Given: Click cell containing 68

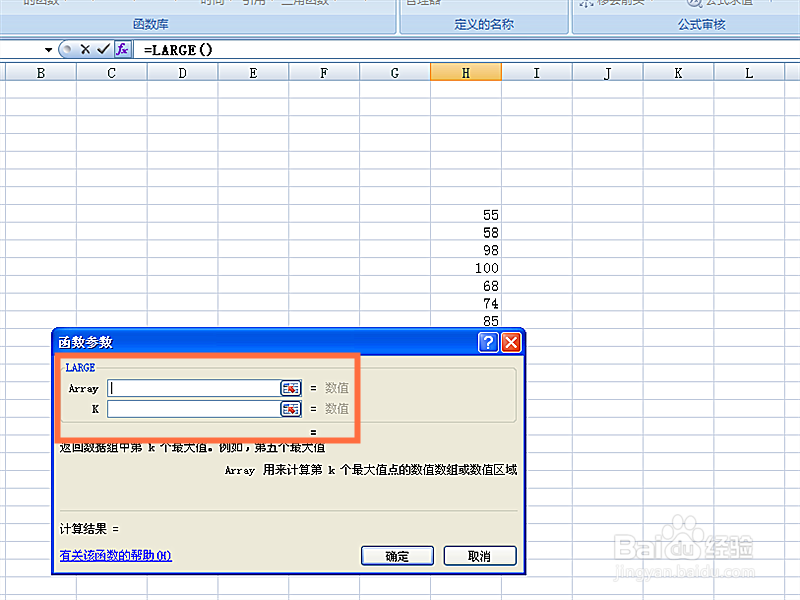Looking at the screenshot, I should coord(466,286).
